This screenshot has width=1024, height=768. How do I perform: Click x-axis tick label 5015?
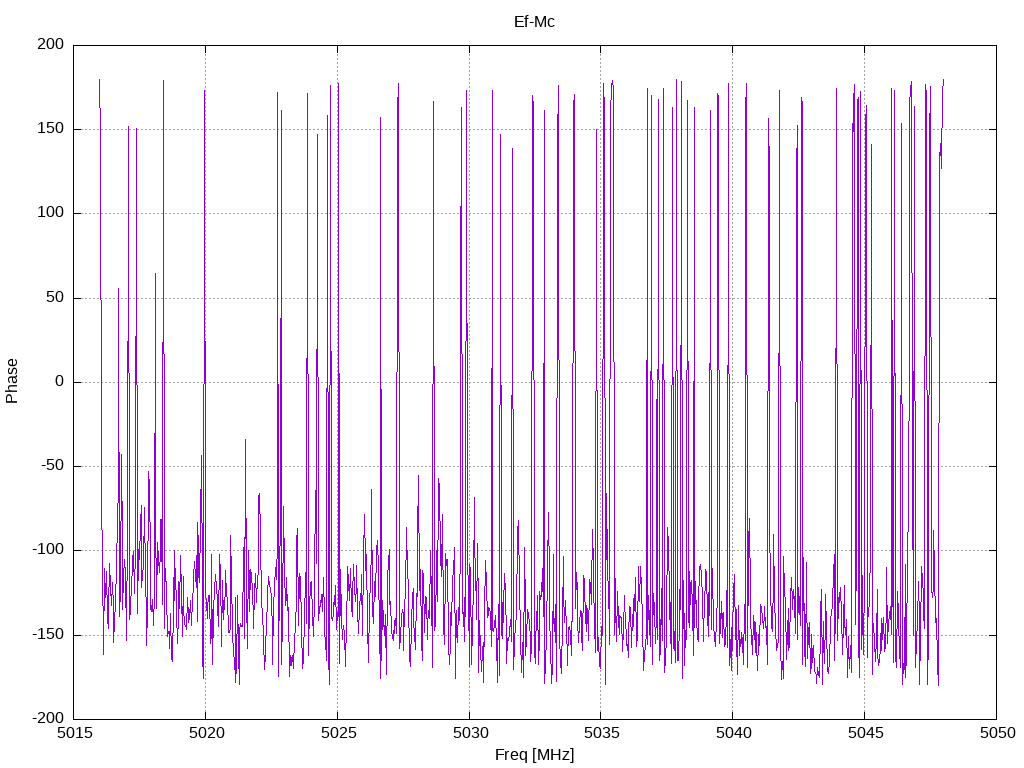click(x=74, y=733)
